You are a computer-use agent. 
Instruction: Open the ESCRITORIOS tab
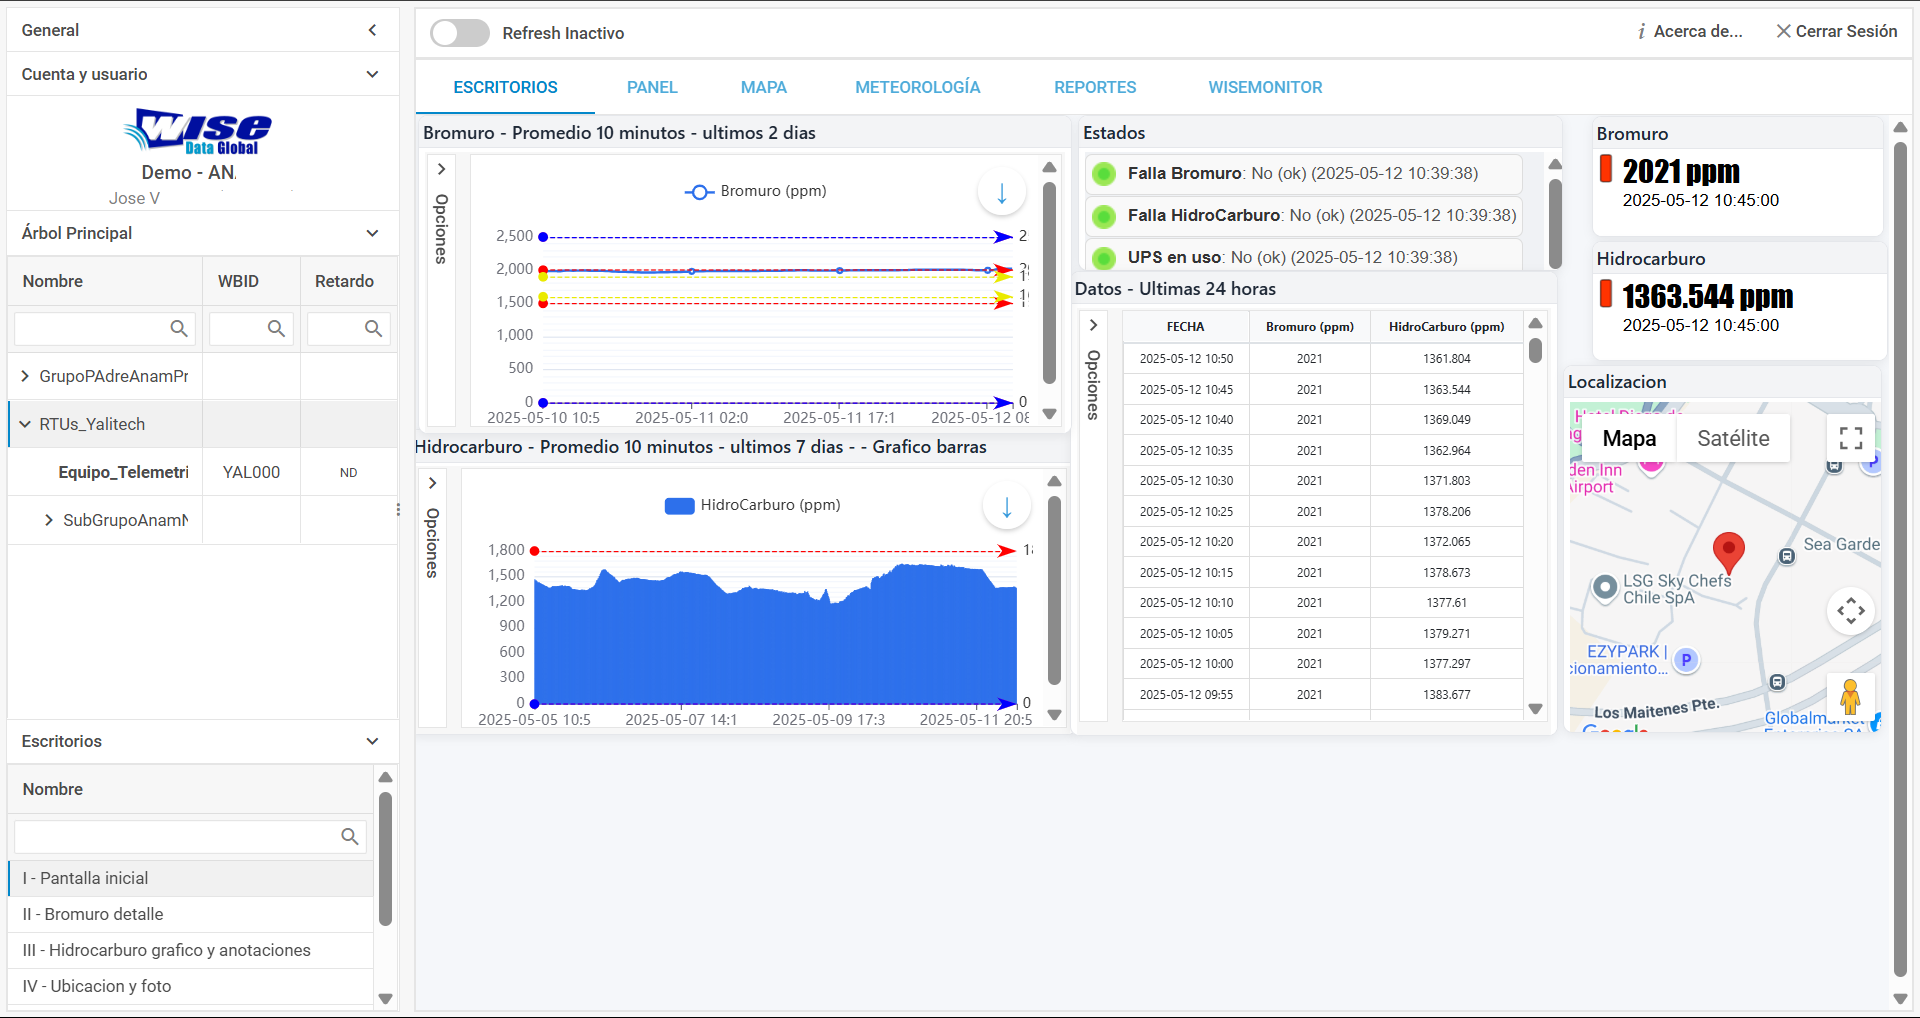pyautogui.click(x=505, y=87)
